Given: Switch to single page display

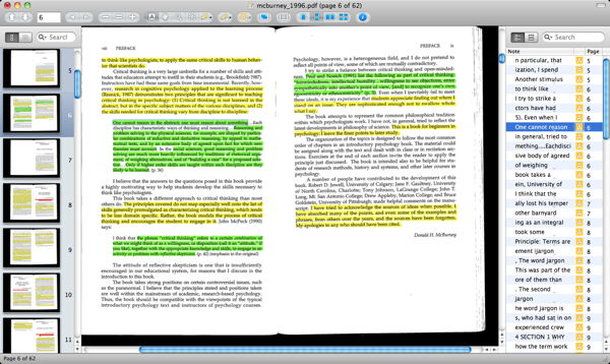Looking at the screenshot, I should click(303, 17).
